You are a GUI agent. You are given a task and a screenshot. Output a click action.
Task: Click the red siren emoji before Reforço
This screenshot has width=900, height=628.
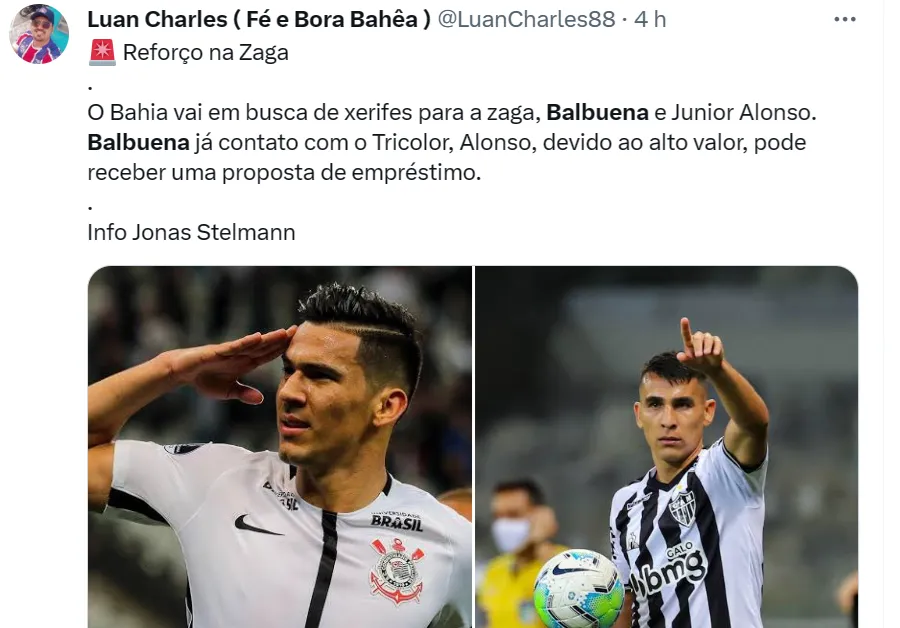tap(103, 53)
